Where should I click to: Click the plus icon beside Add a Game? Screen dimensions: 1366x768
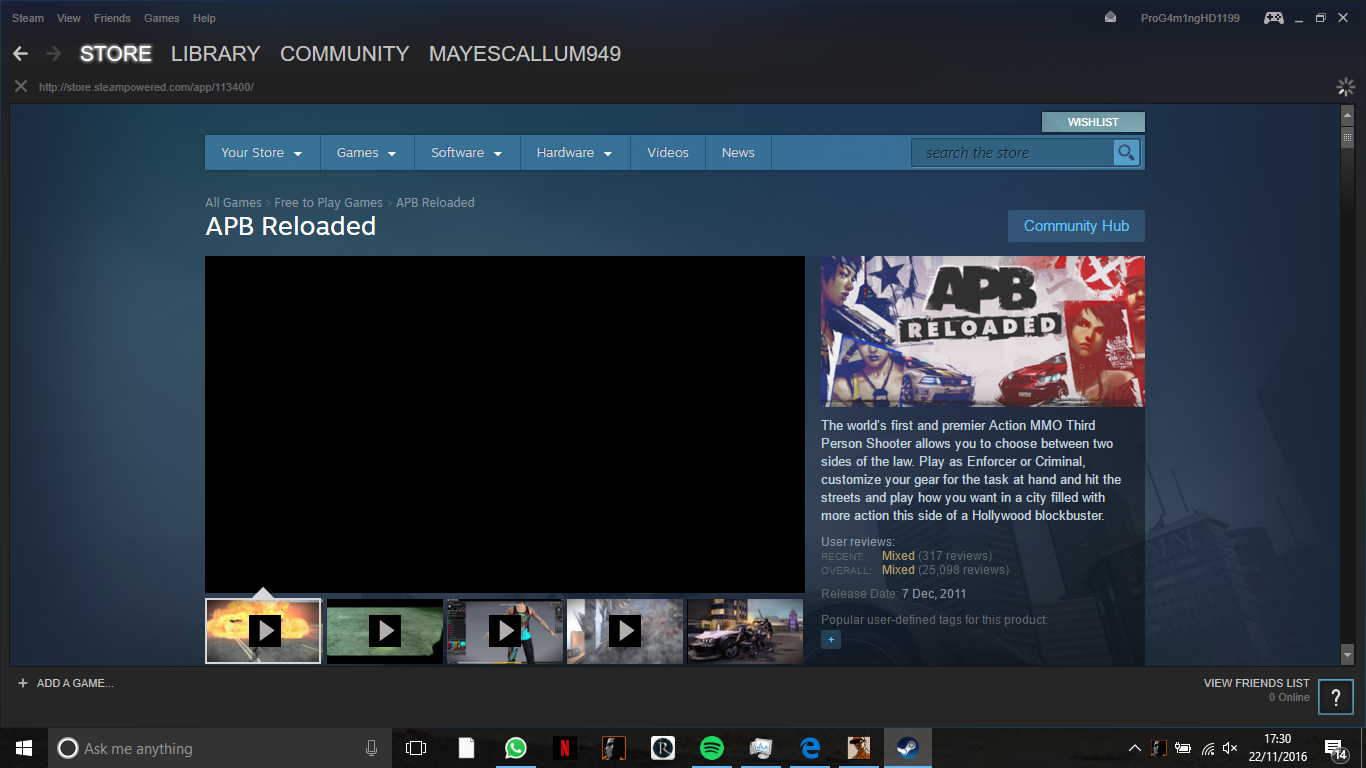coord(23,683)
